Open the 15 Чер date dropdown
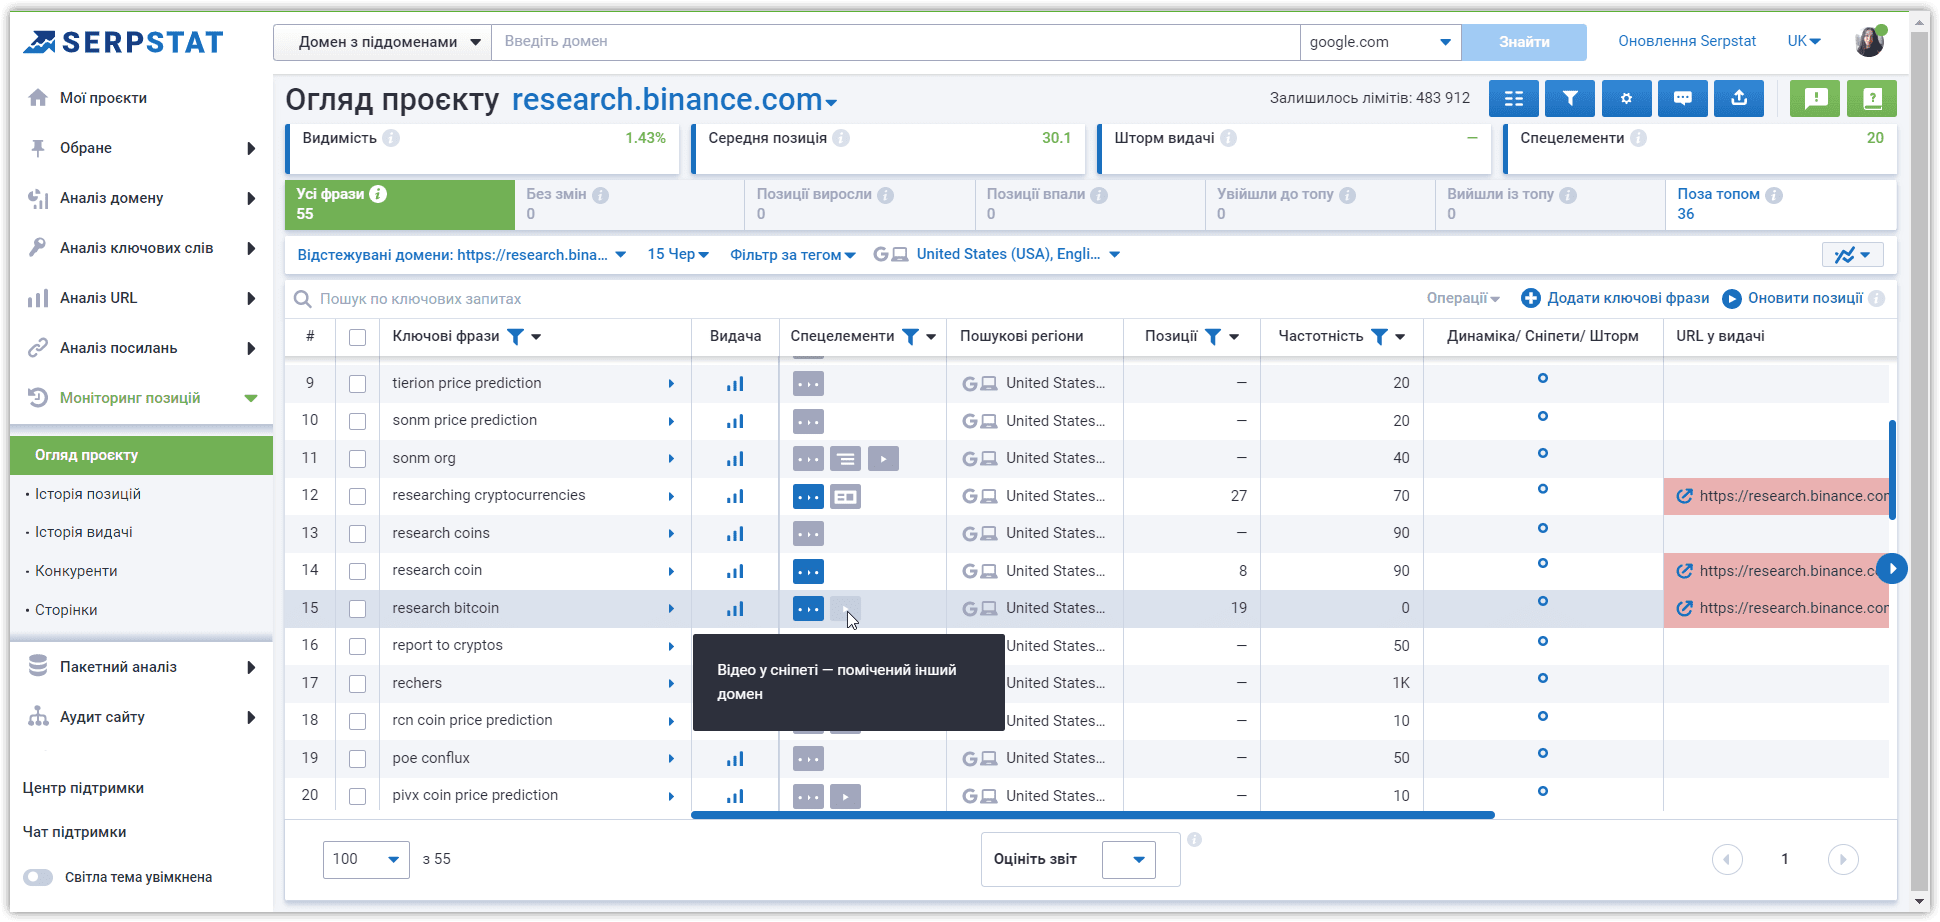 (x=678, y=254)
